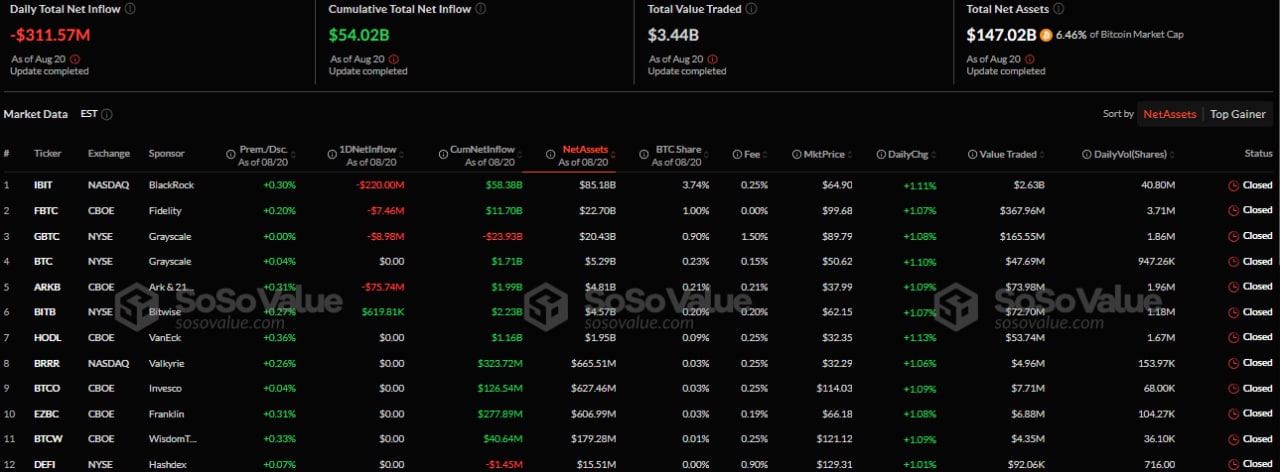Click info icon beside Daily Total Net Inflow

[131, 8]
